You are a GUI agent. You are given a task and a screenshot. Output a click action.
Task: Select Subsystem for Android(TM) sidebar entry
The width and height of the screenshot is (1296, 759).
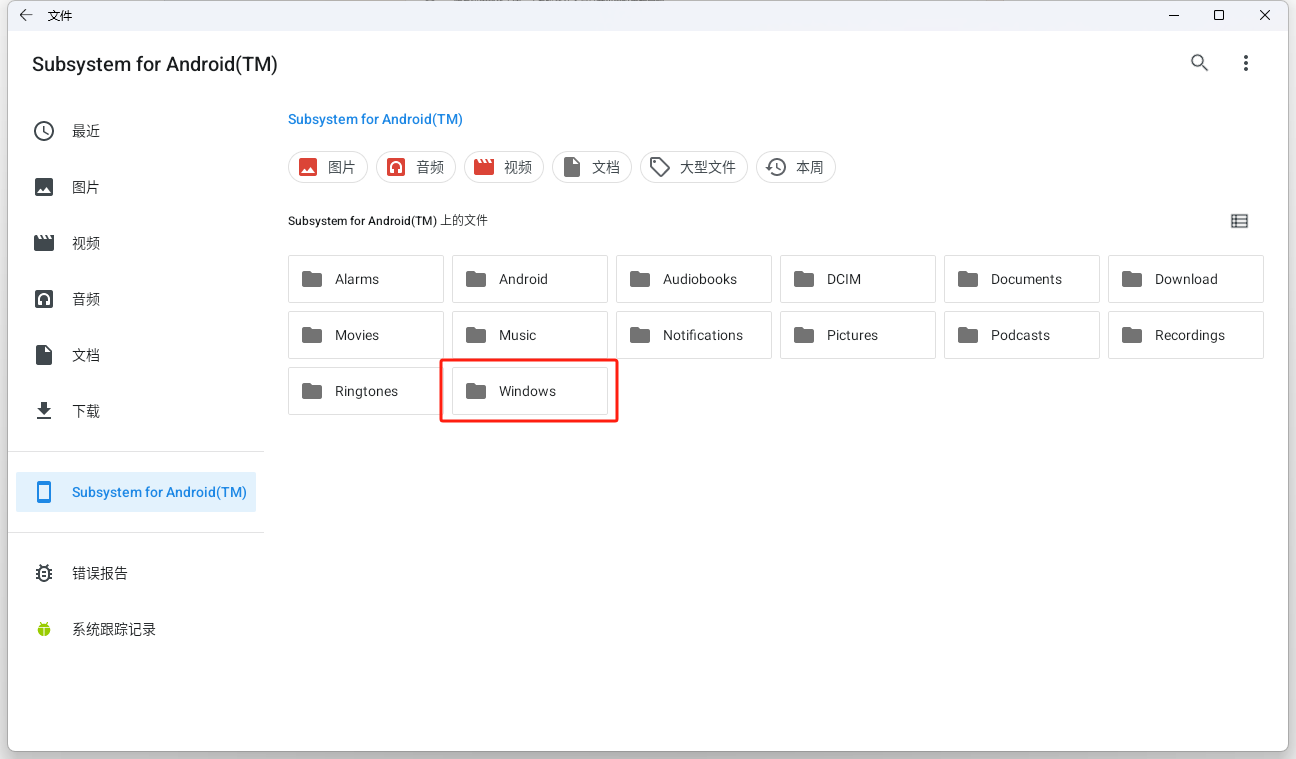[x=136, y=492]
